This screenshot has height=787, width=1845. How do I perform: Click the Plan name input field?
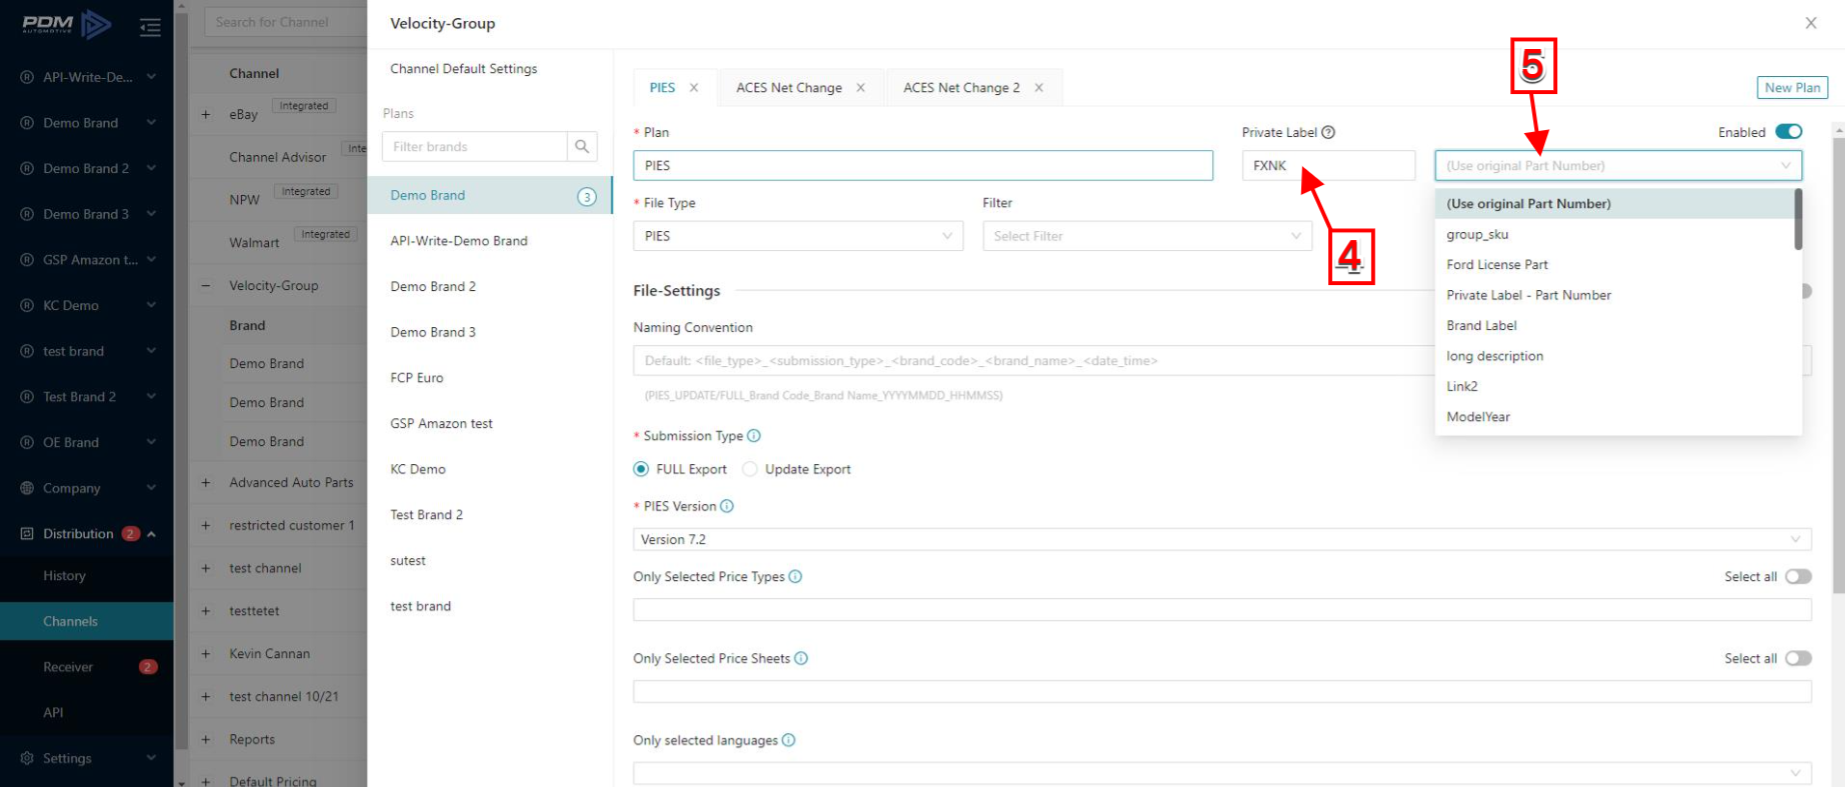923,166
